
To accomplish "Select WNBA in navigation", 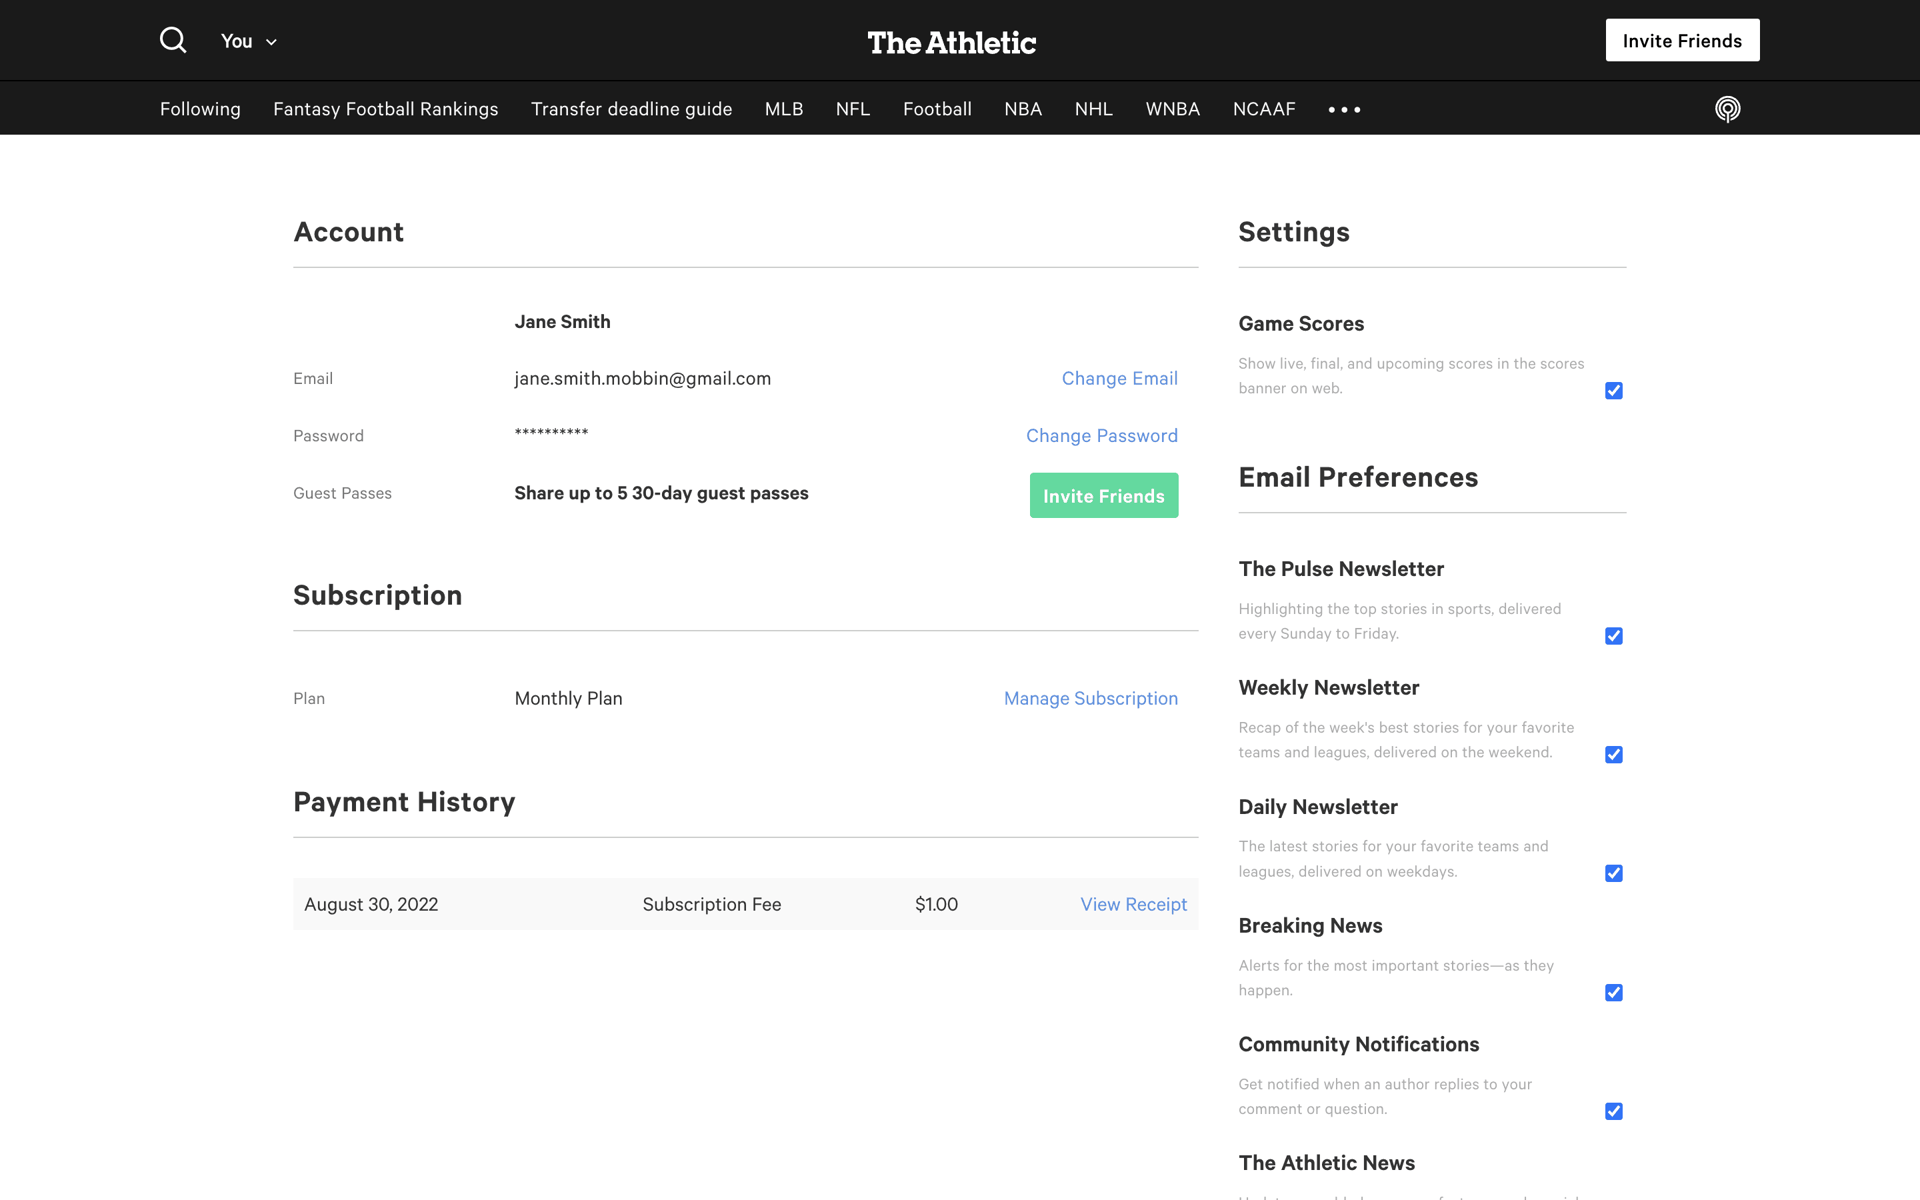I will [x=1172, y=108].
